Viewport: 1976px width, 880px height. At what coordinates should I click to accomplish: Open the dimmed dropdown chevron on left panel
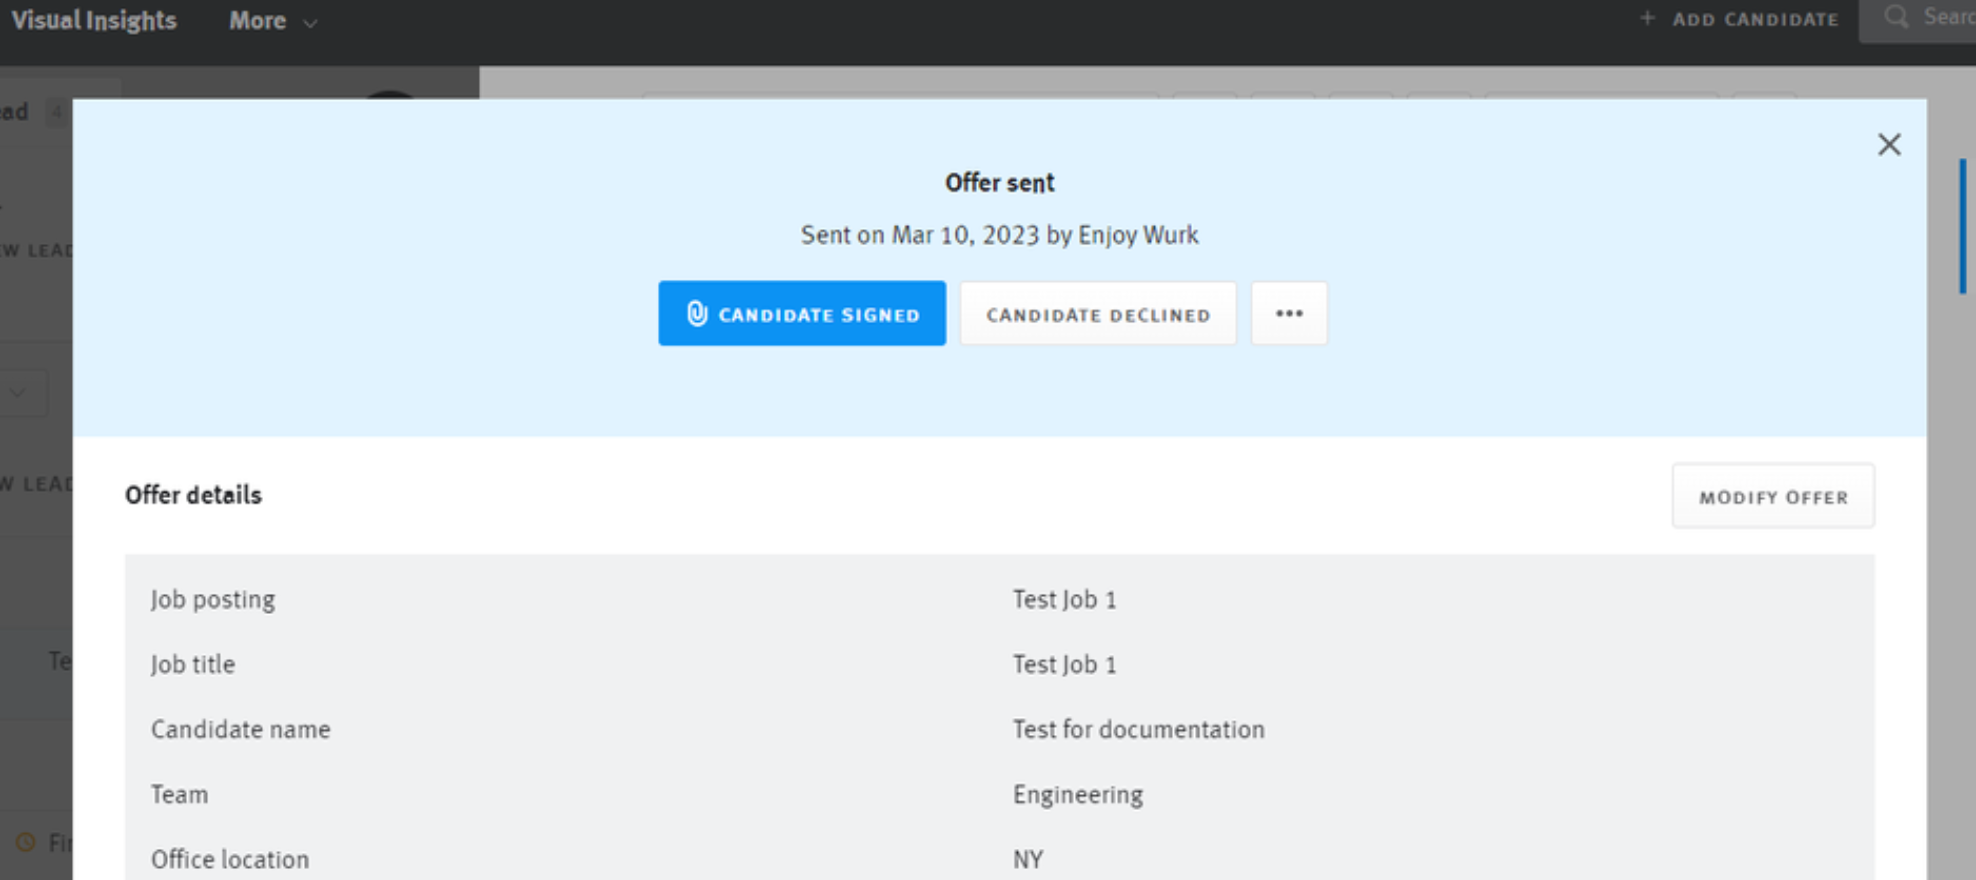click(x=18, y=393)
